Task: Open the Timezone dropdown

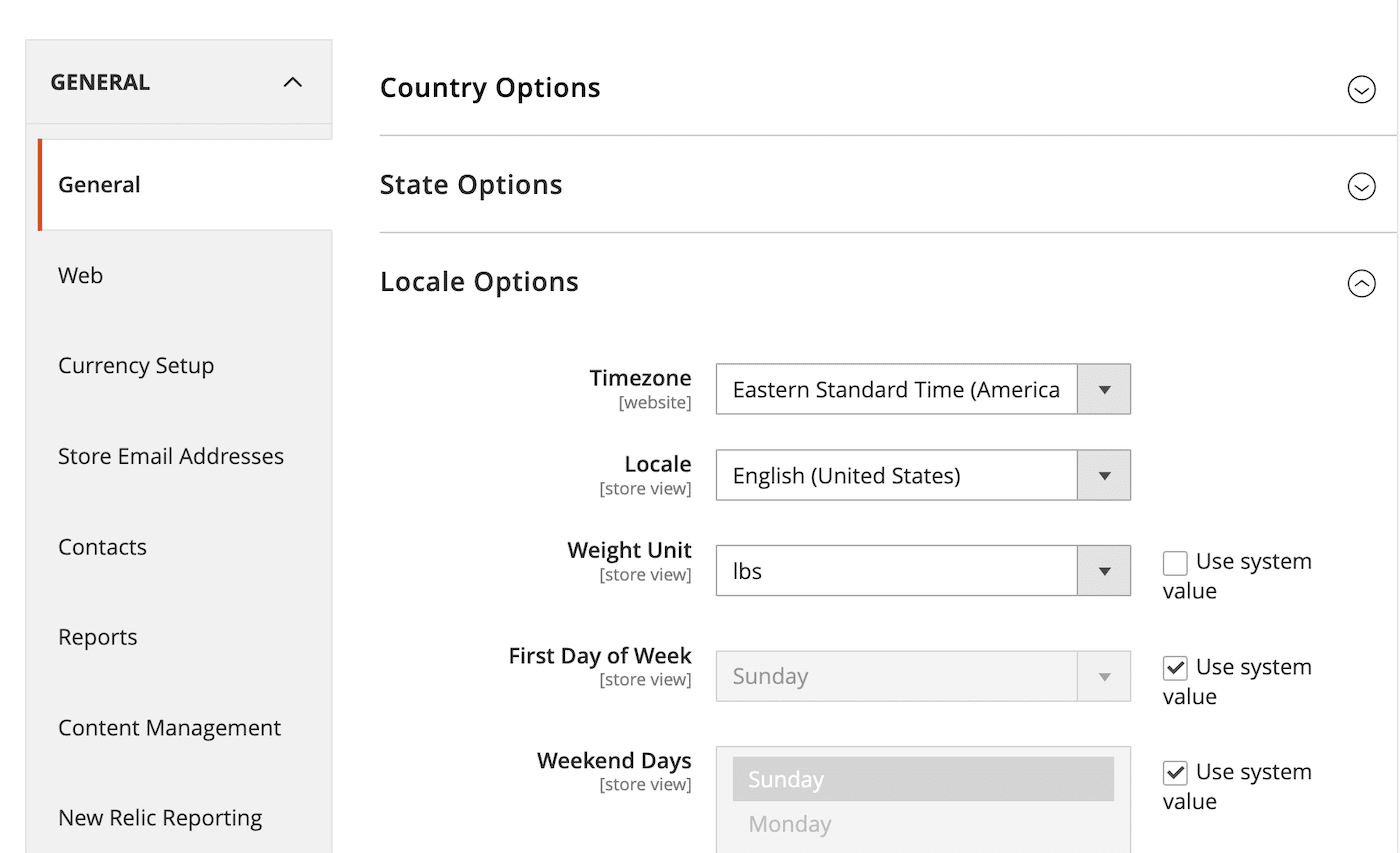Action: click(1103, 389)
